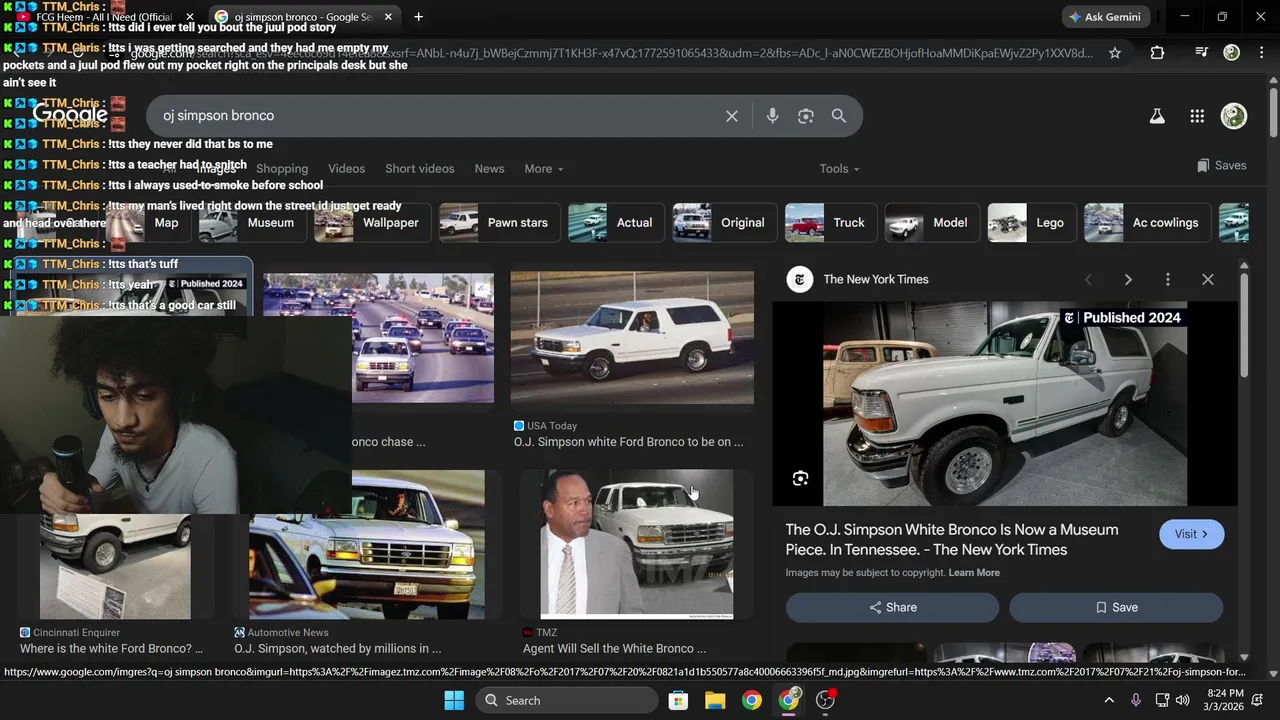The height and width of the screenshot is (720, 1280).
Task: Share the previewed Bronco image
Action: tap(892, 607)
